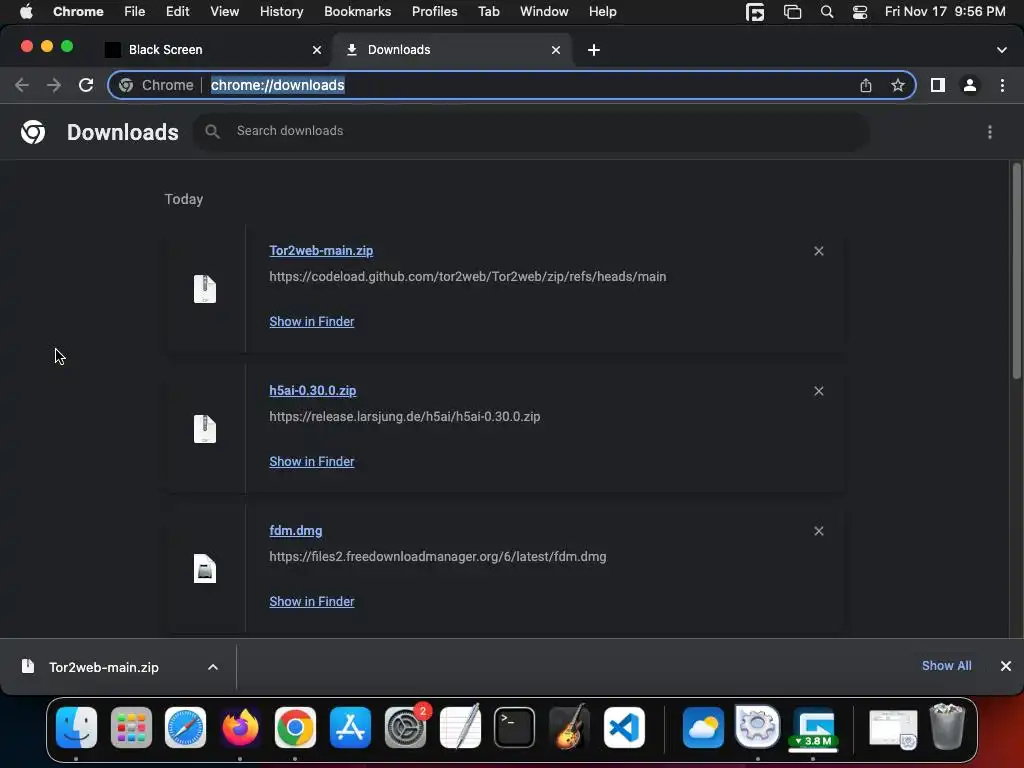1024x768 pixels.
Task: Remove h5ai-0.30.0.zip from the list
Action: (x=819, y=391)
